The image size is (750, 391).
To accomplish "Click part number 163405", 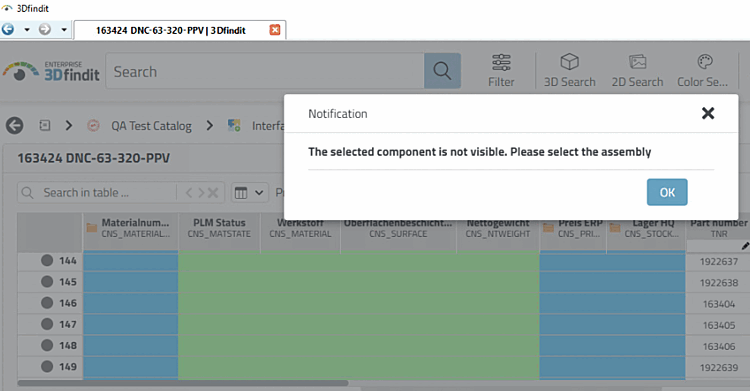I will tap(718, 325).
